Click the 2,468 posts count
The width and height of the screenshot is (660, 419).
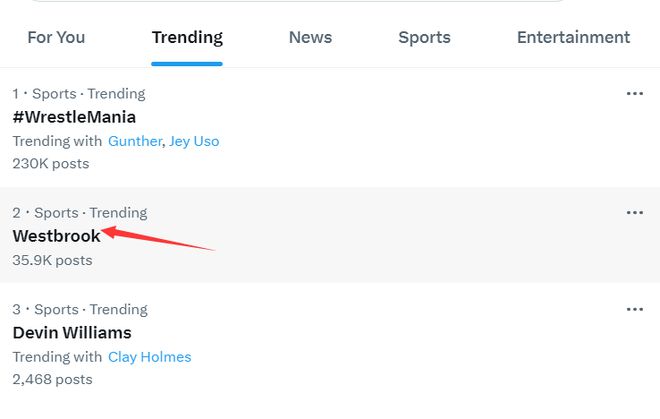coord(52,379)
